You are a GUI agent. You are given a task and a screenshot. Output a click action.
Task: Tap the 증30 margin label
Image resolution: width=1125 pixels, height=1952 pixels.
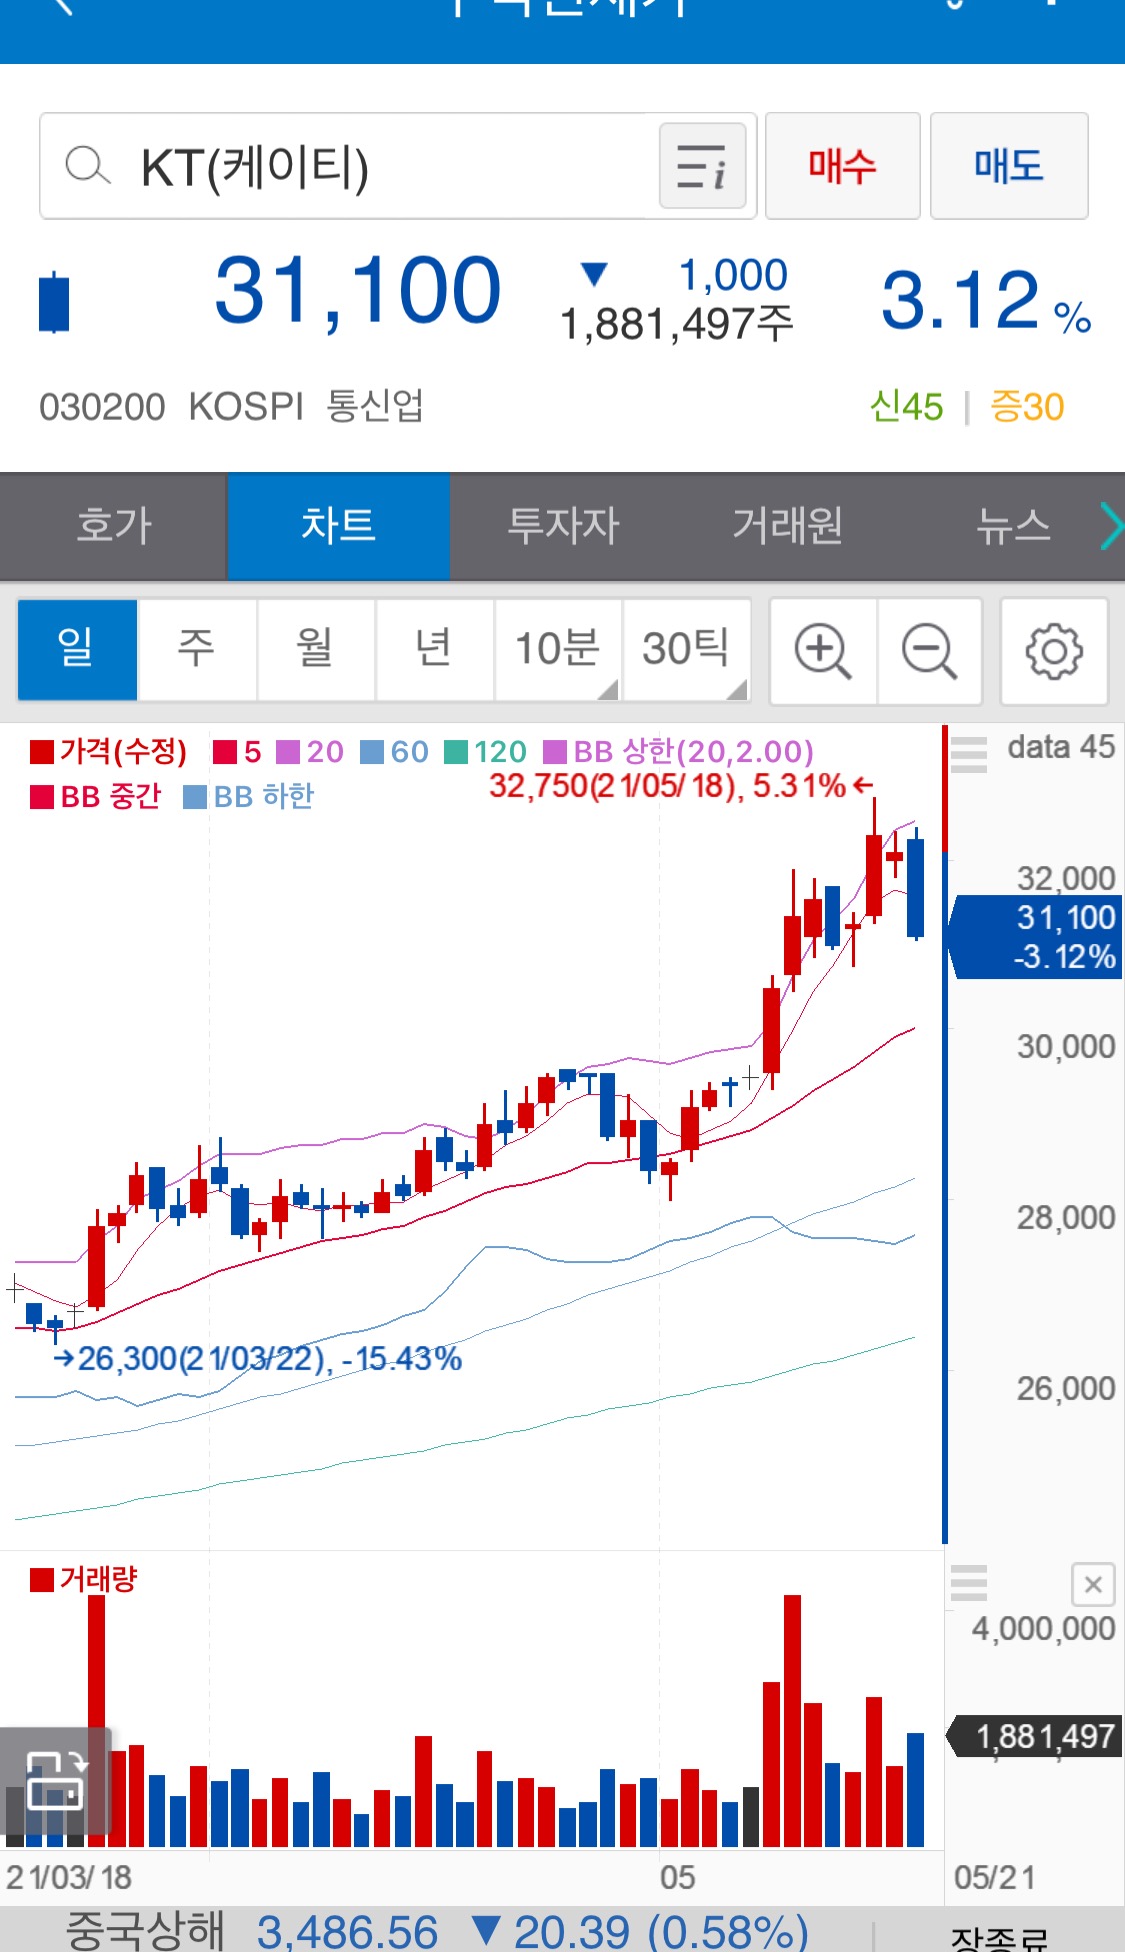point(1027,407)
